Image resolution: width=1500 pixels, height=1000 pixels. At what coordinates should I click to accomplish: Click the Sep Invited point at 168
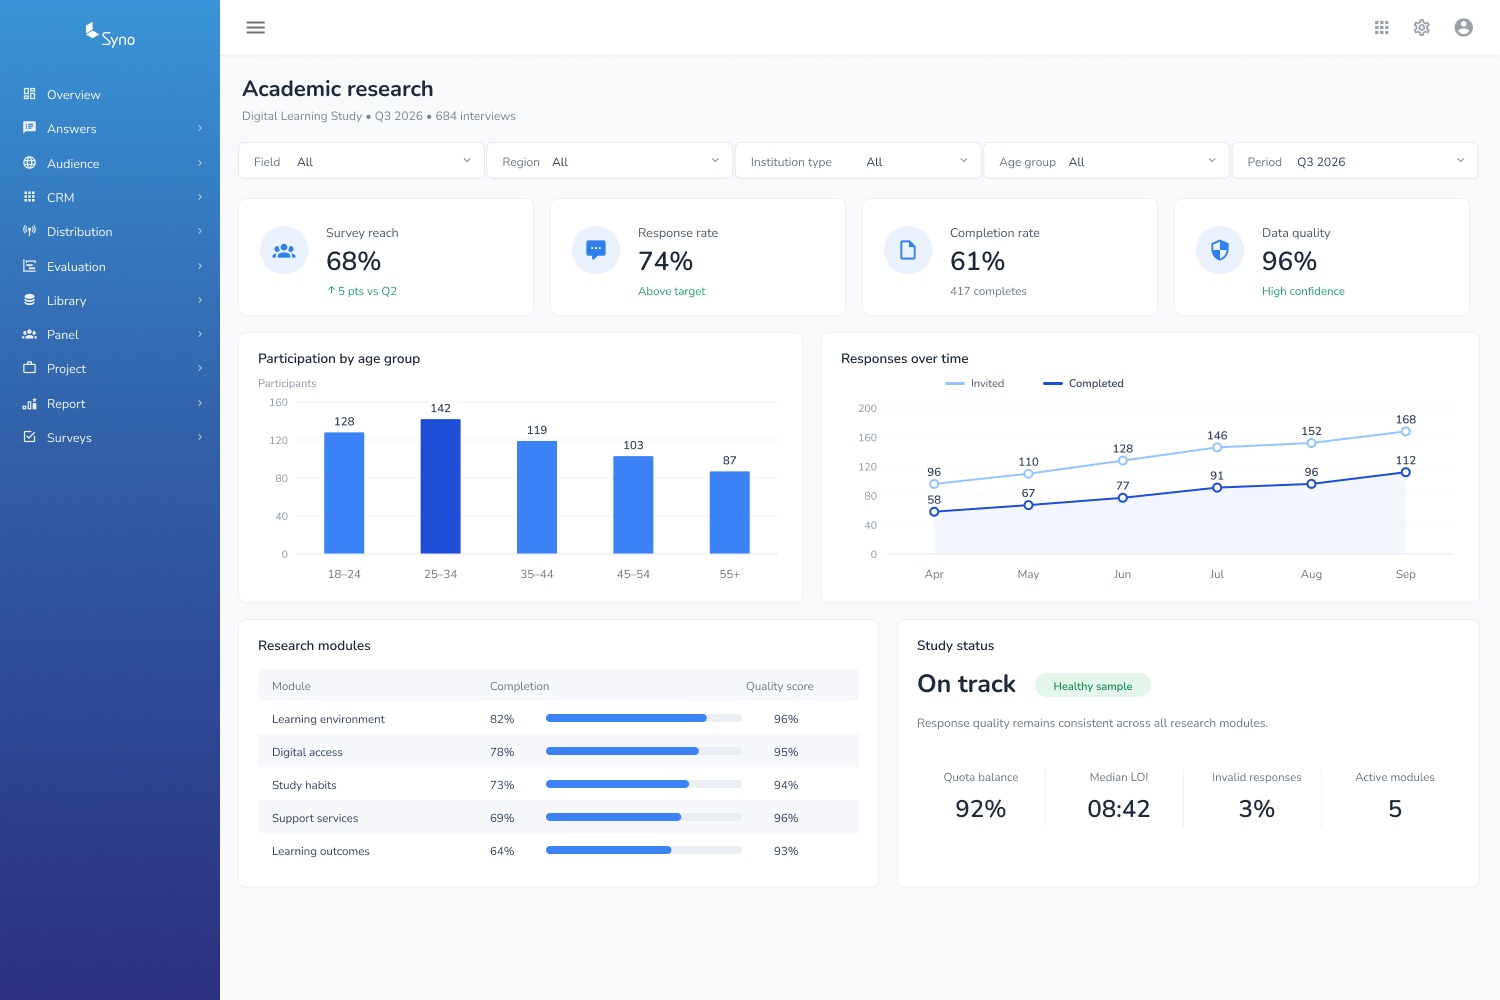click(1406, 432)
